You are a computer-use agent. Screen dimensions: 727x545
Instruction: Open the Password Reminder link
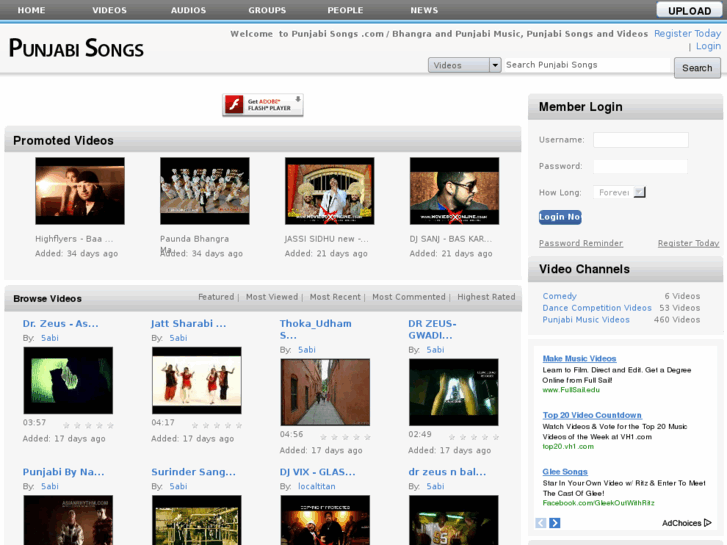pyautogui.click(x=580, y=243)
